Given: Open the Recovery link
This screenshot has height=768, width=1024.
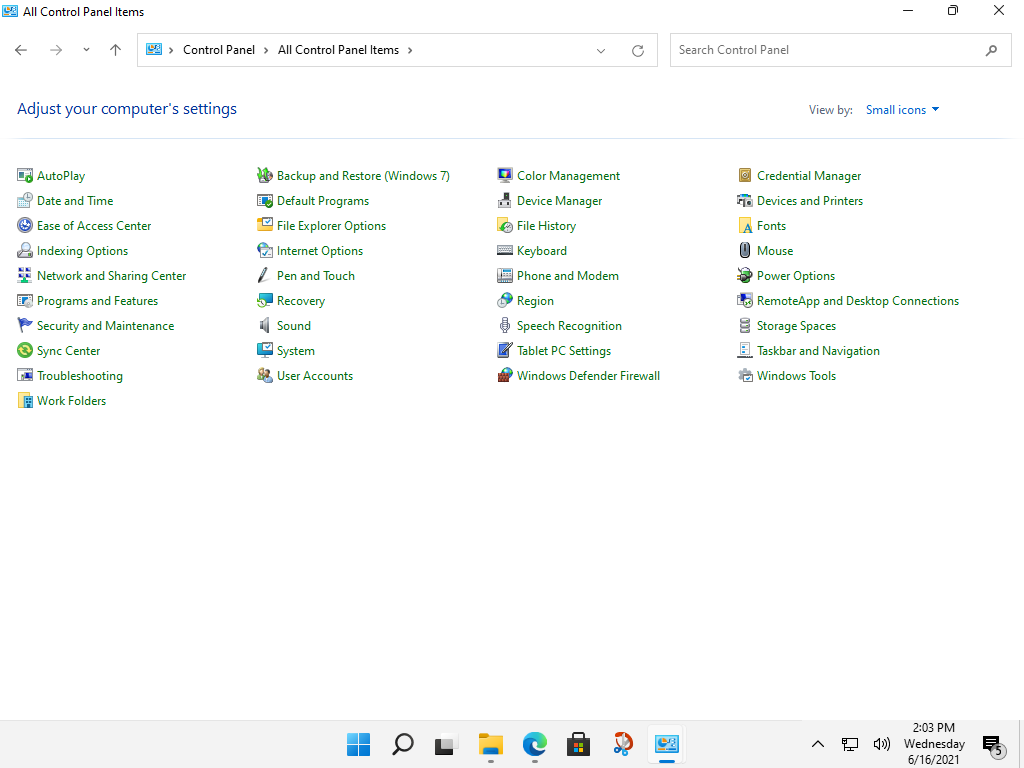Looking at the screenshot, I should (300, 301).
